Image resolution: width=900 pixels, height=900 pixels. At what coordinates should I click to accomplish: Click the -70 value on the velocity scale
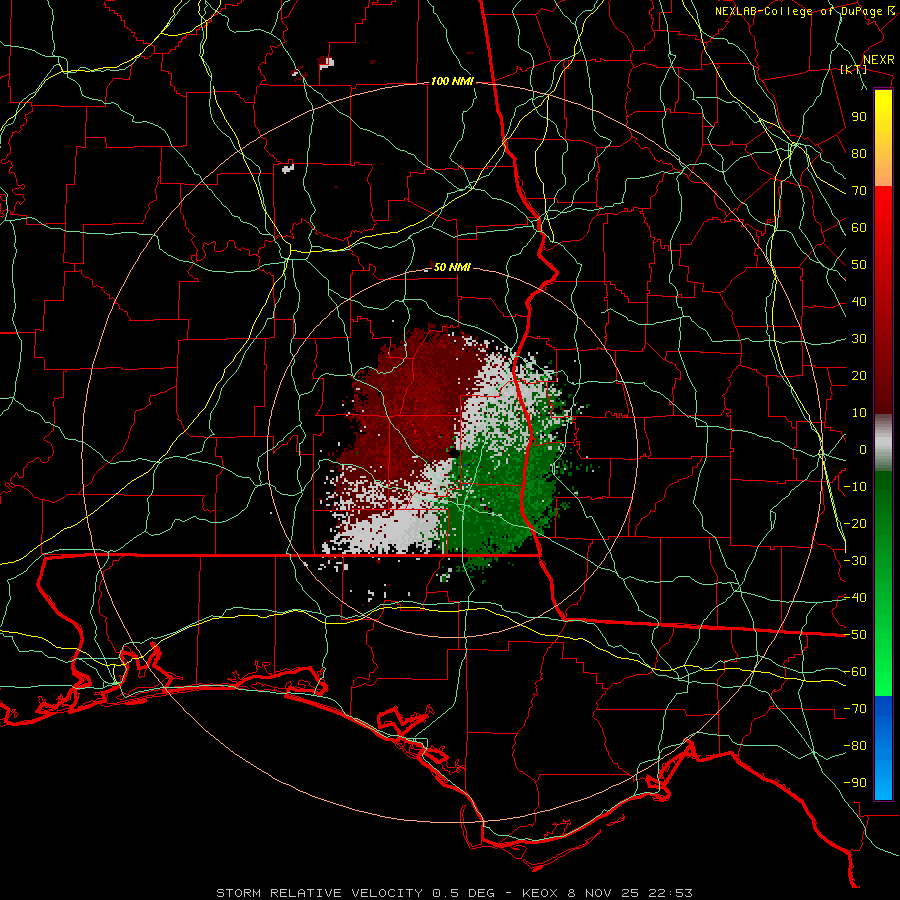(855, 709)
